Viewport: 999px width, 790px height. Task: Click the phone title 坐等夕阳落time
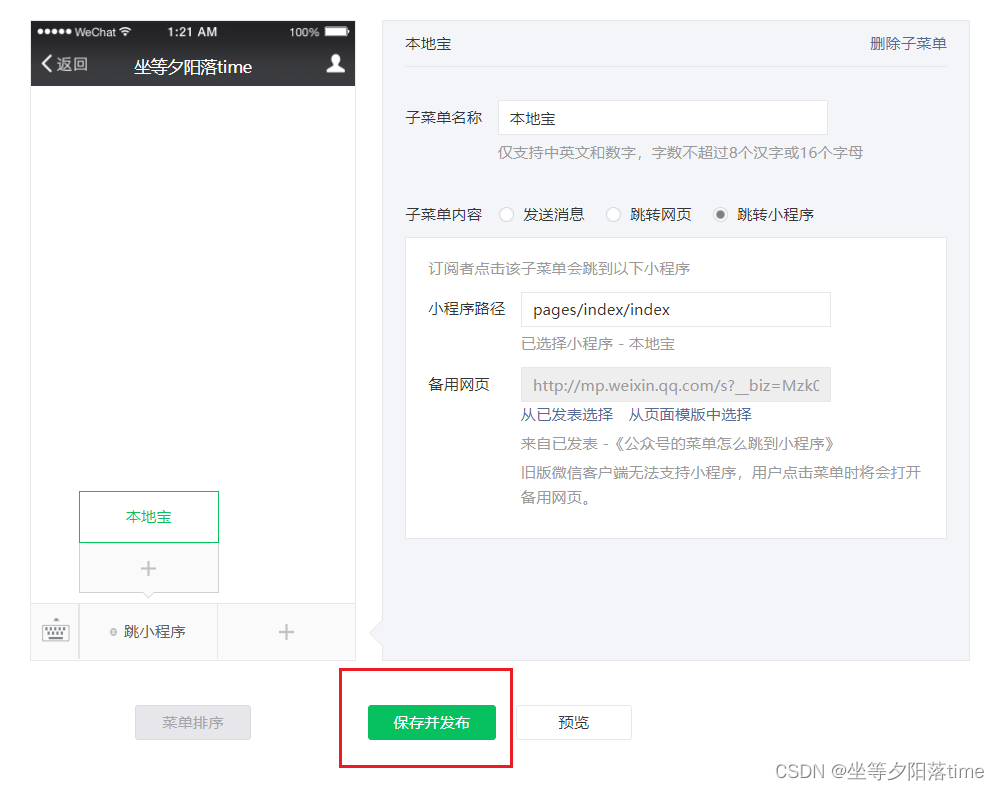coord(193,67)
